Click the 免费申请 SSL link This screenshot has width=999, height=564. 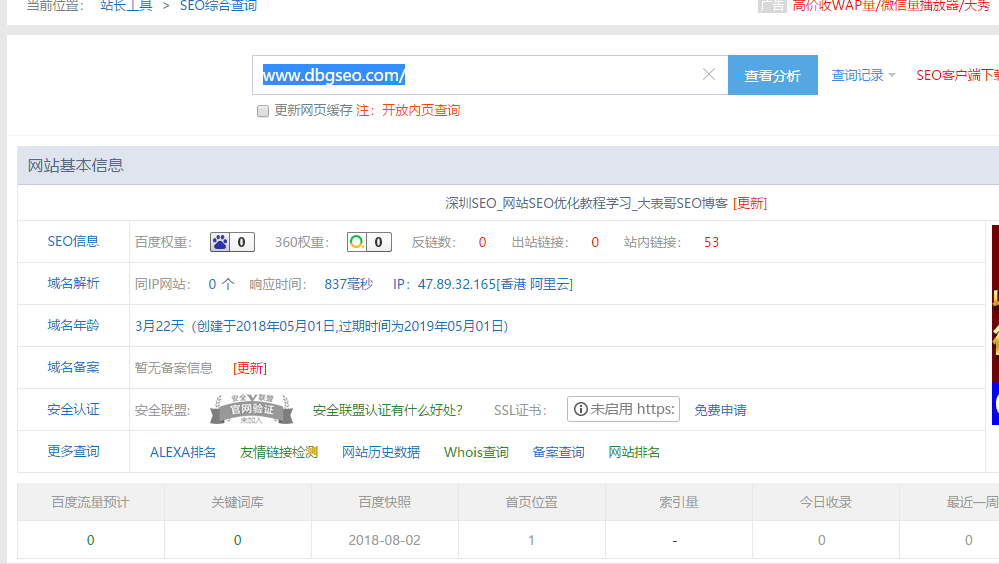pos(720,410)
